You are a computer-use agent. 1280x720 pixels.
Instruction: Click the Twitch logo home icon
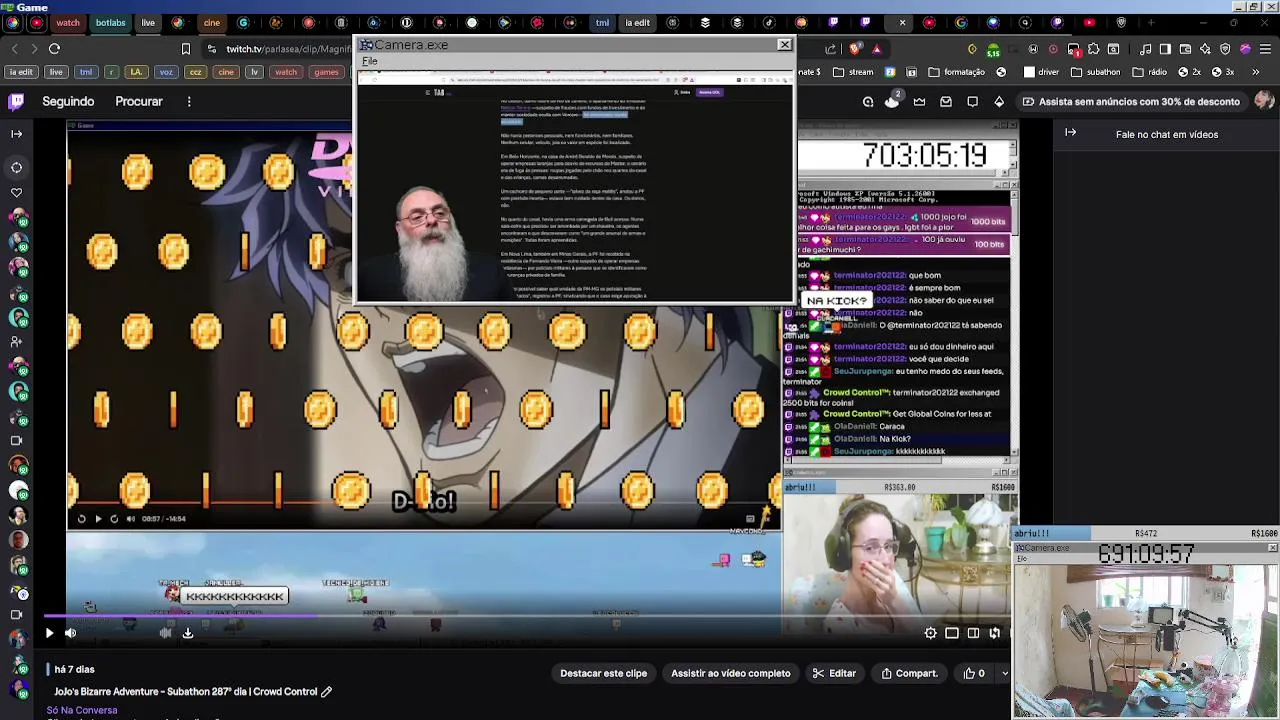(x=16, y=101)
